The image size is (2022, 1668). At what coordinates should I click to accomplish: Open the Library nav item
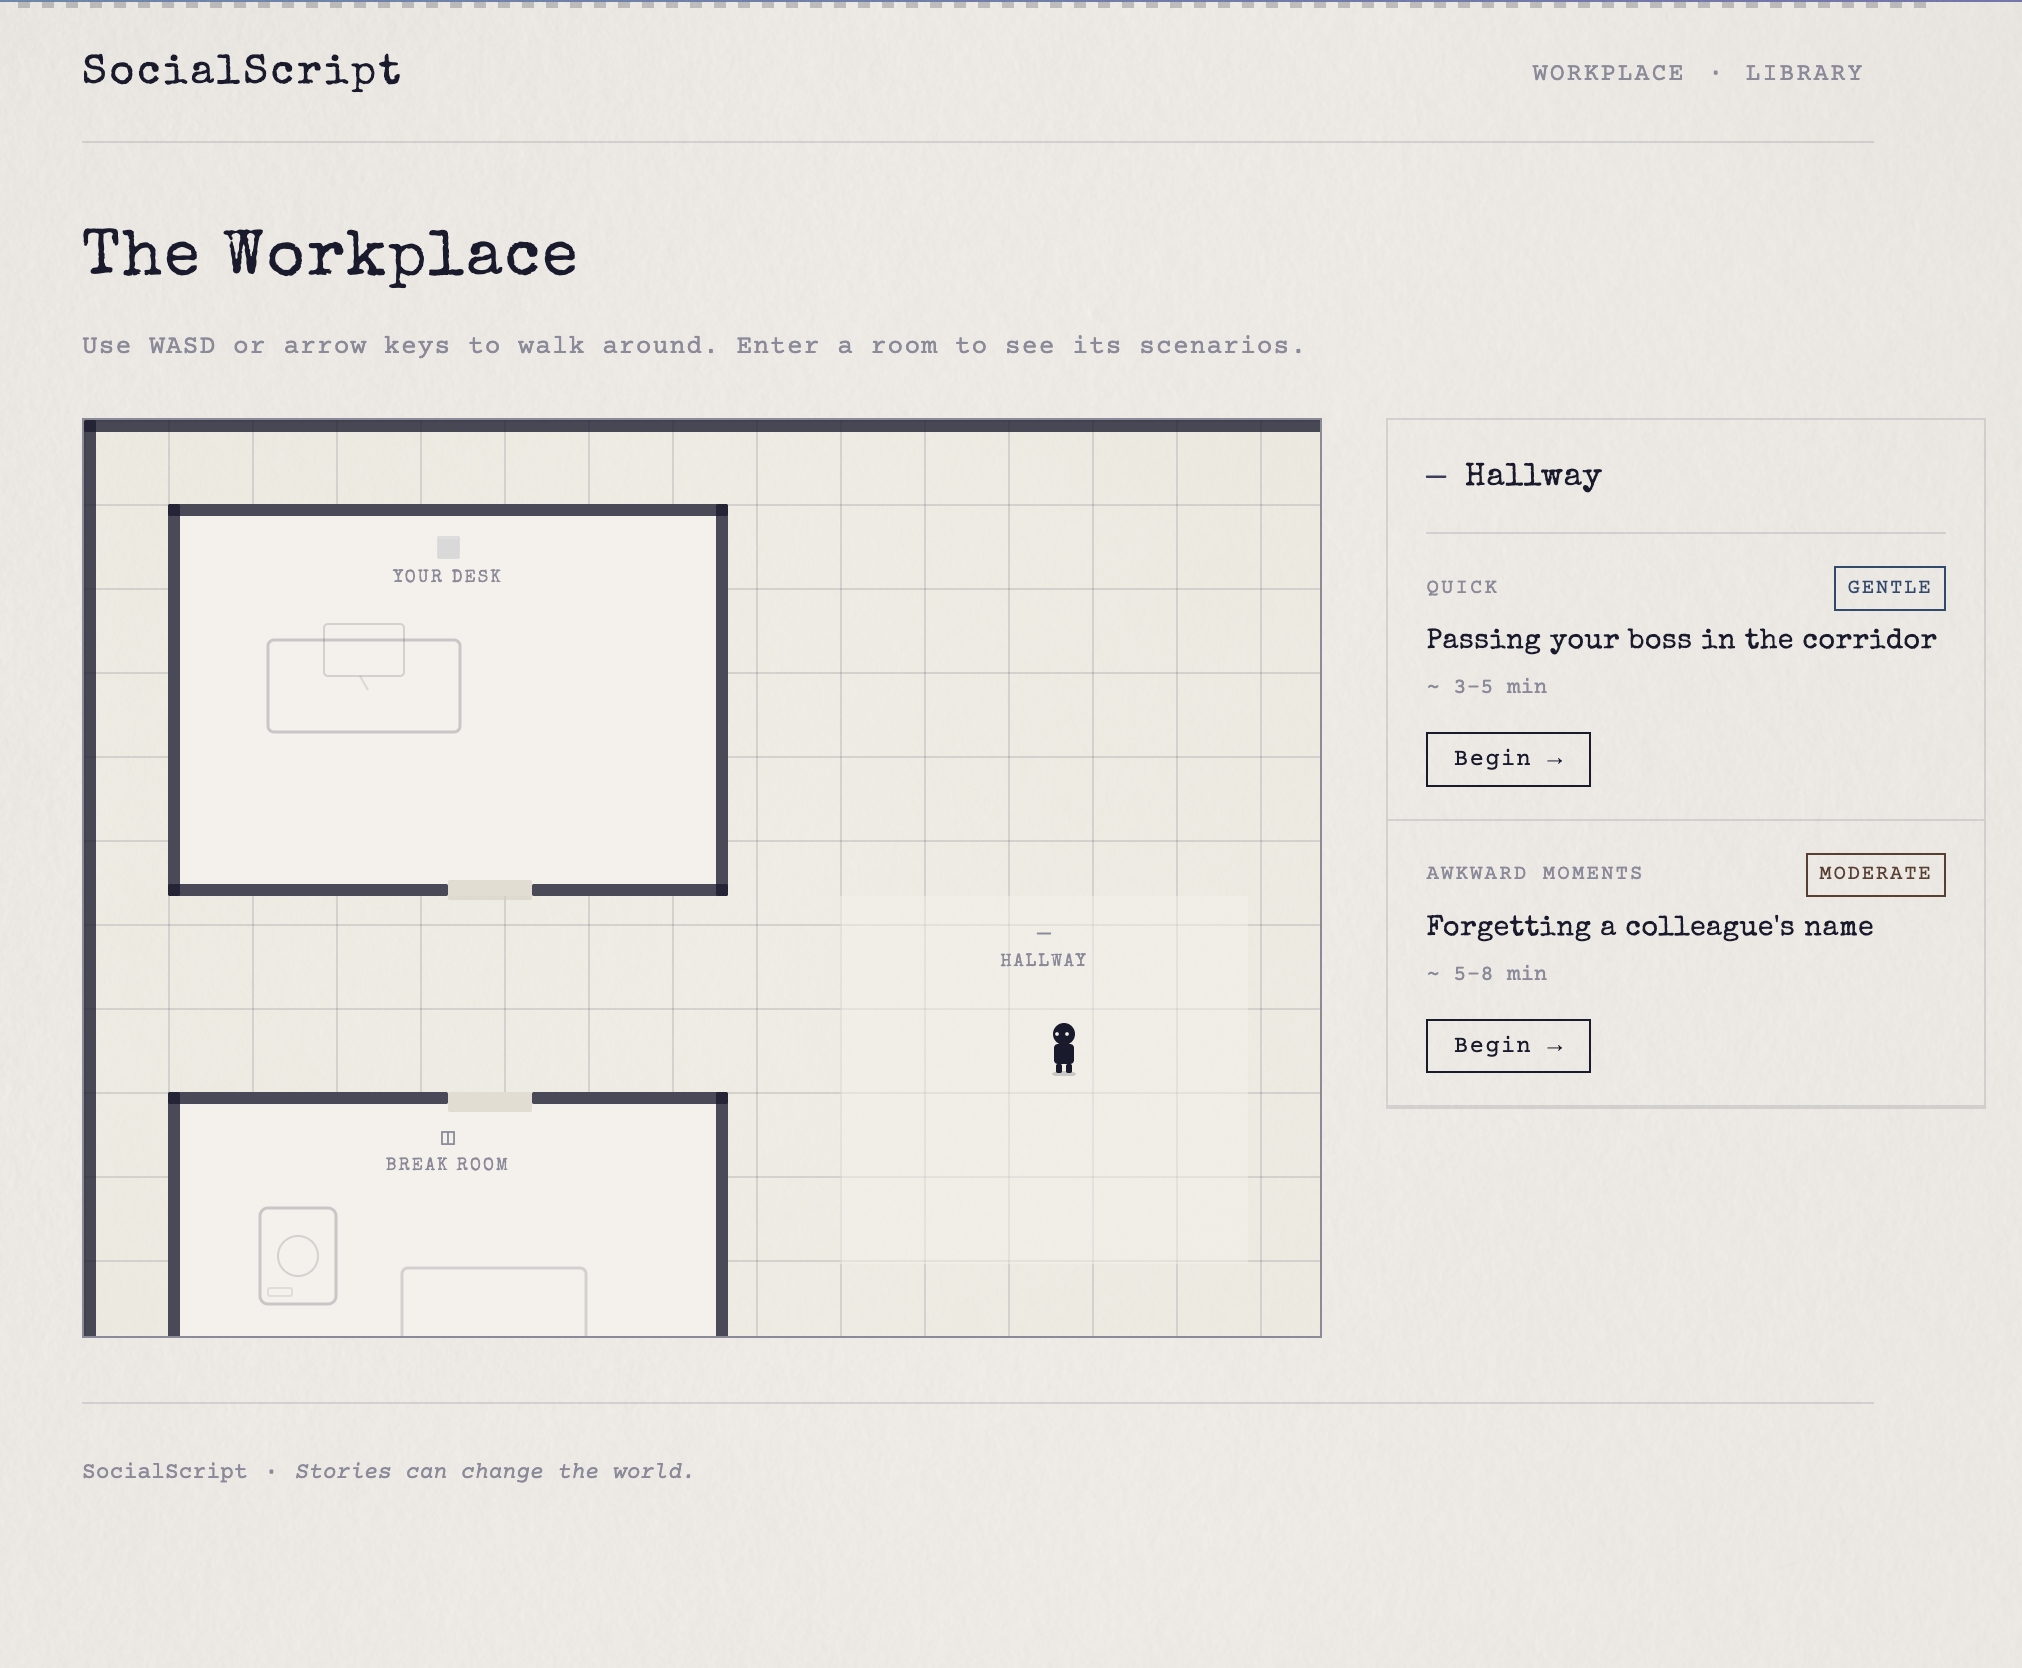[x=1803, y=73]
